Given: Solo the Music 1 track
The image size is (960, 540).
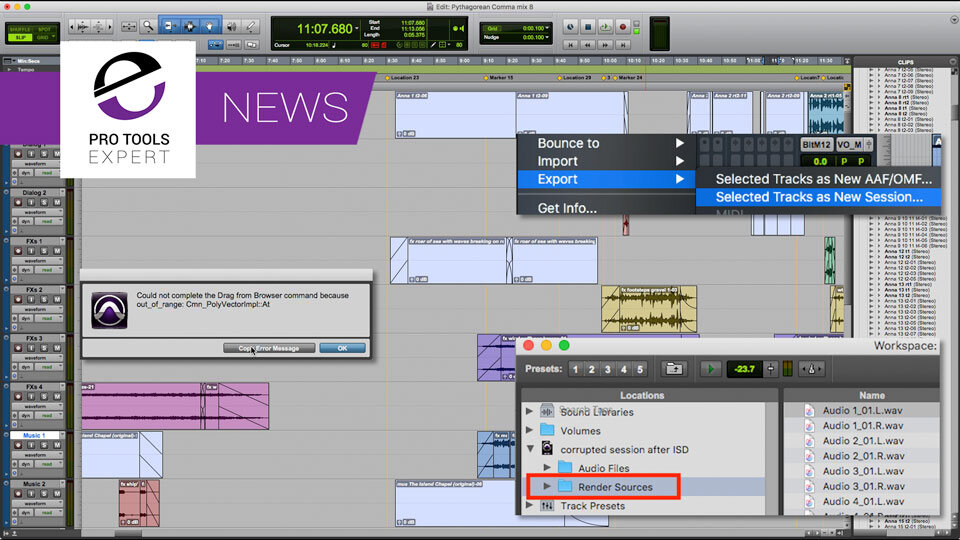Looking at the screenshot, I should (x=44, y=445).
